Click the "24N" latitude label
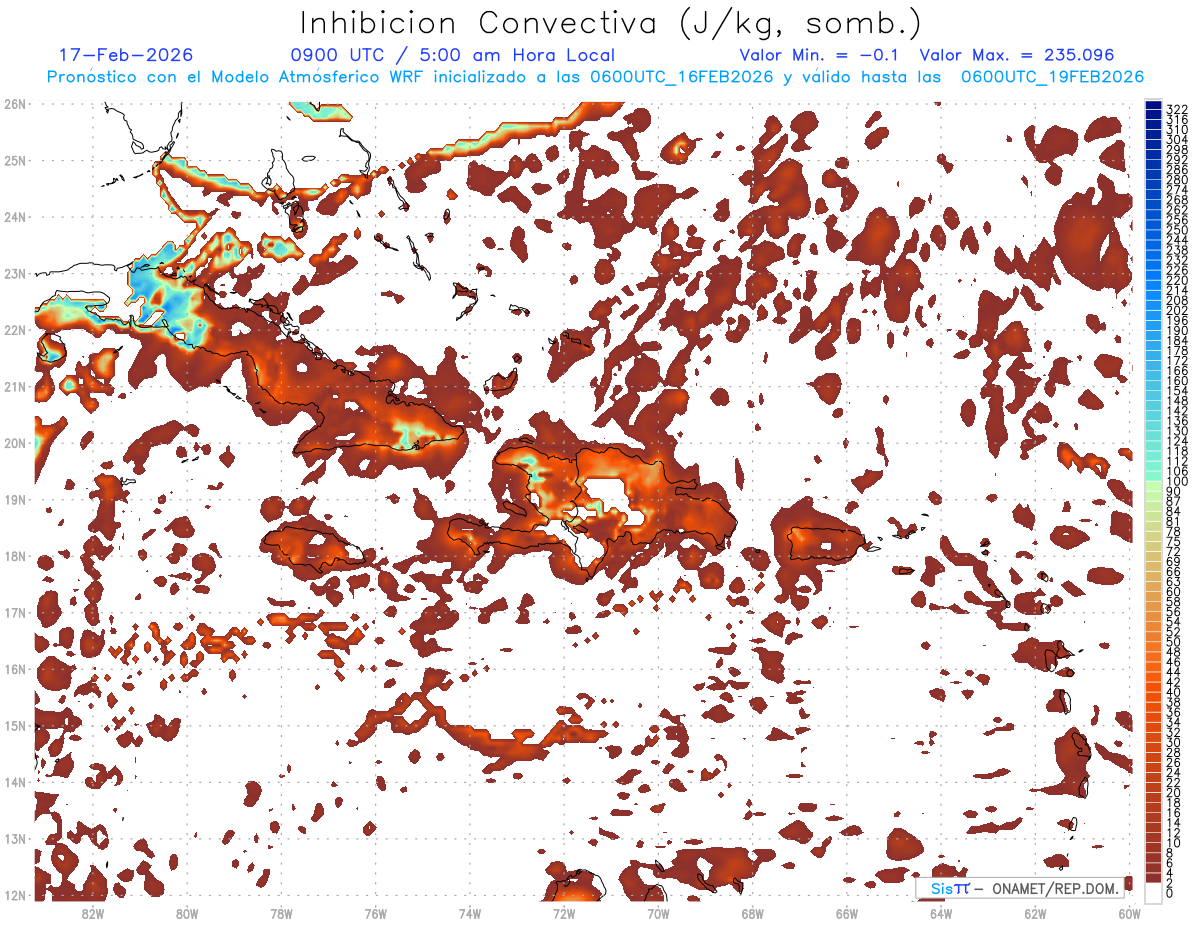 click(x=15, y=216)
